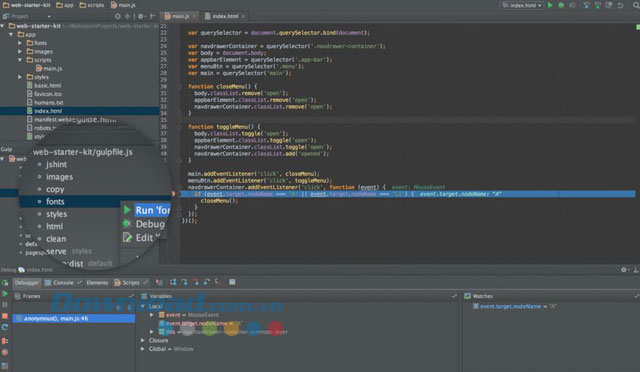Click web-starter-kit breadcrumb in navigation bar
This screenshot has width=640, height=372.
(x=27, y=5)
